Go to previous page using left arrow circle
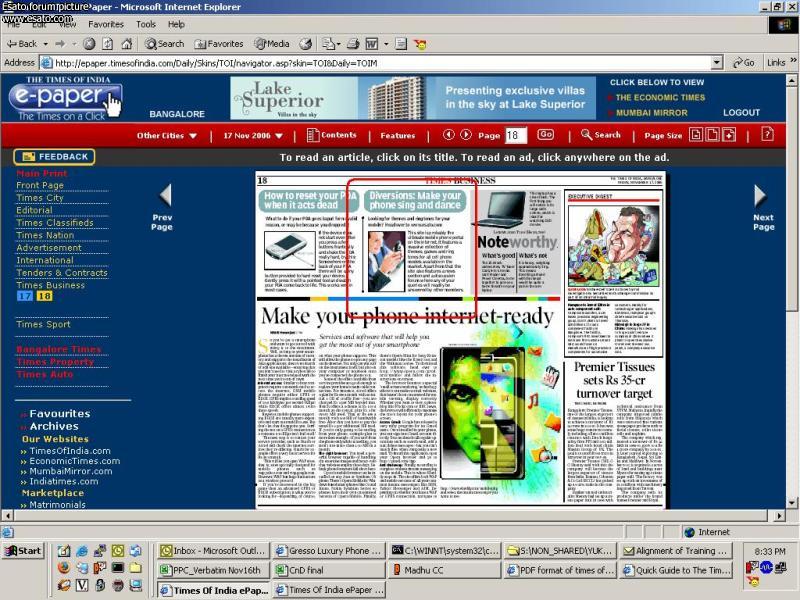Viewport: 800px width, 600px height. [448, 135]
